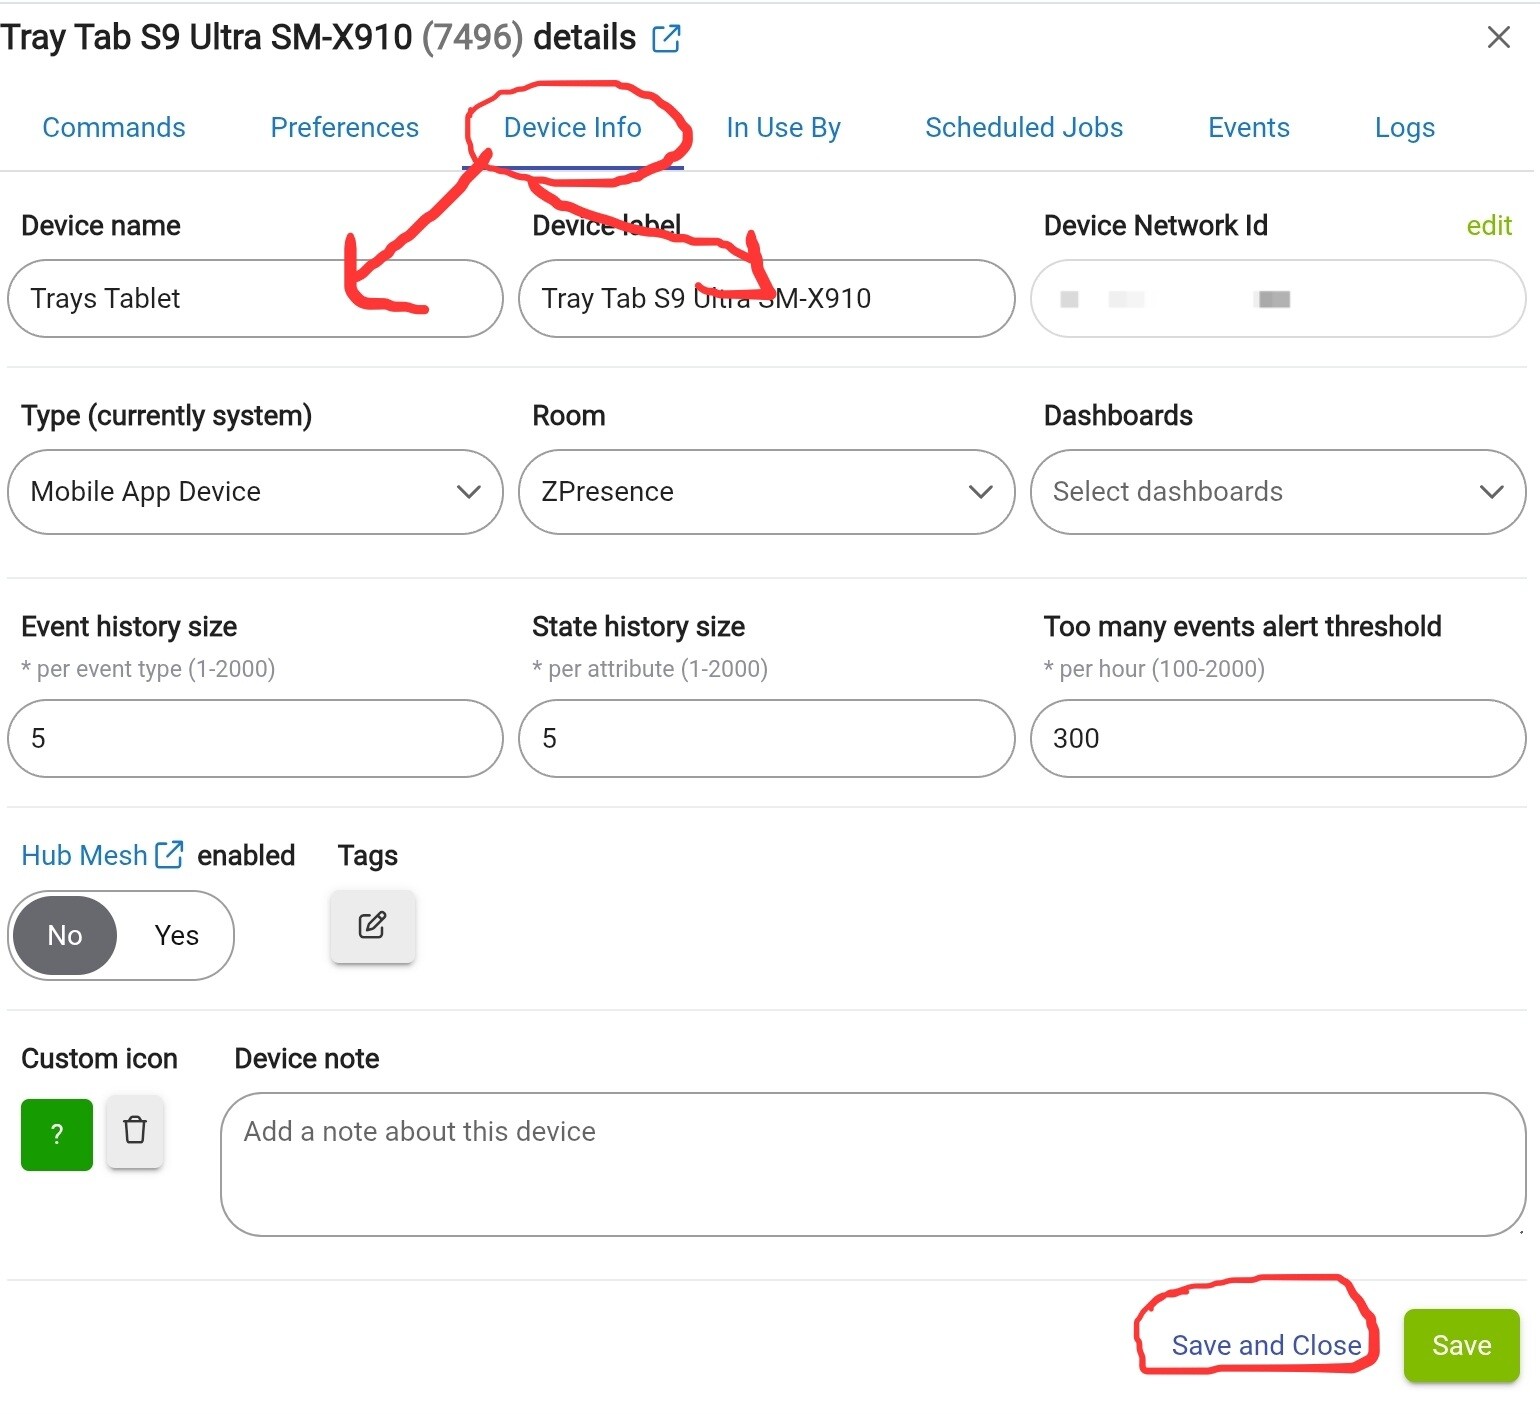The width and height of the screenshot is (1540, 1414).
Task: Open the Preferences tab
Action: pos(344,128)
